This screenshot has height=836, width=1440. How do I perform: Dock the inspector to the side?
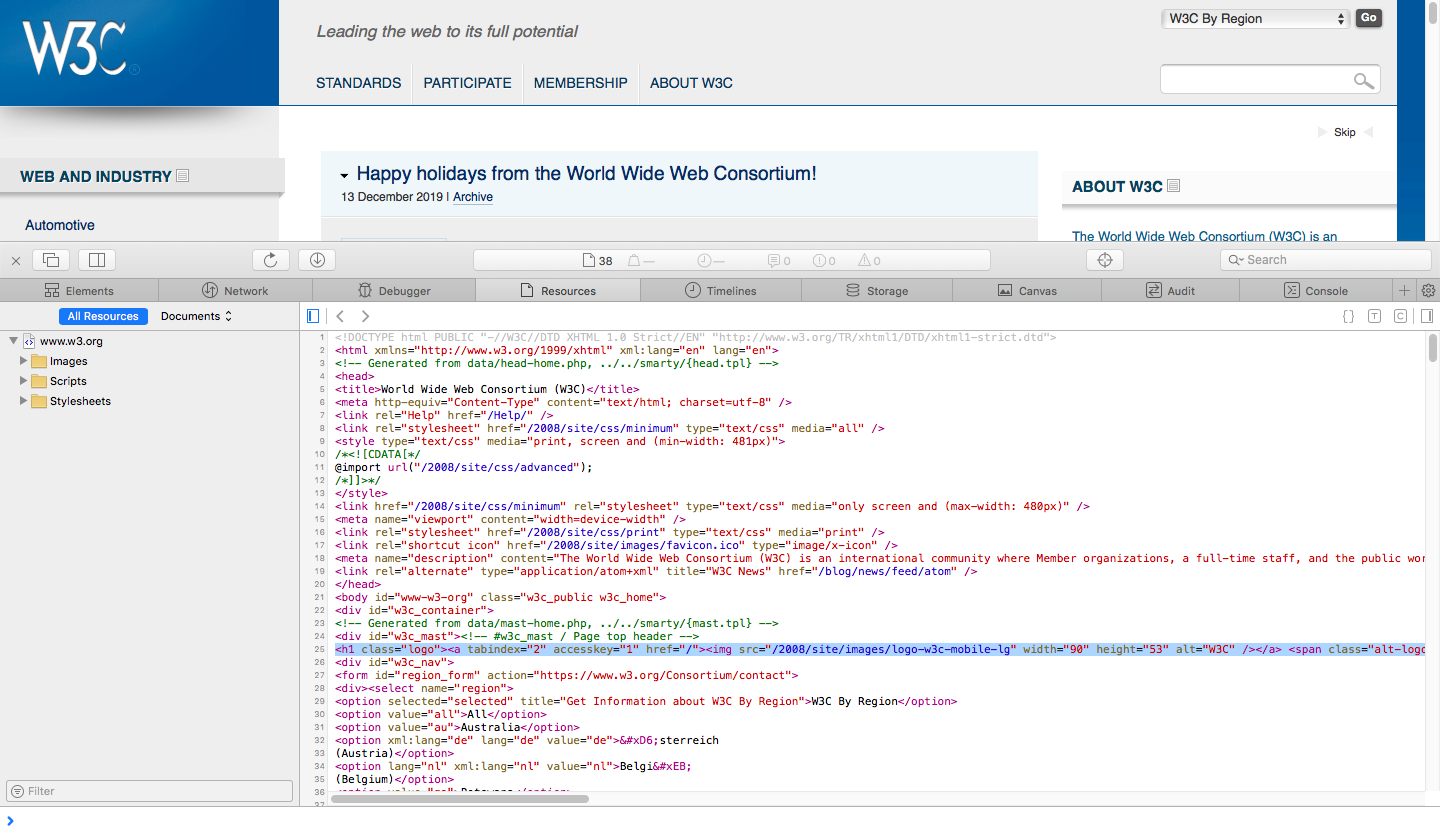point(97,260)
